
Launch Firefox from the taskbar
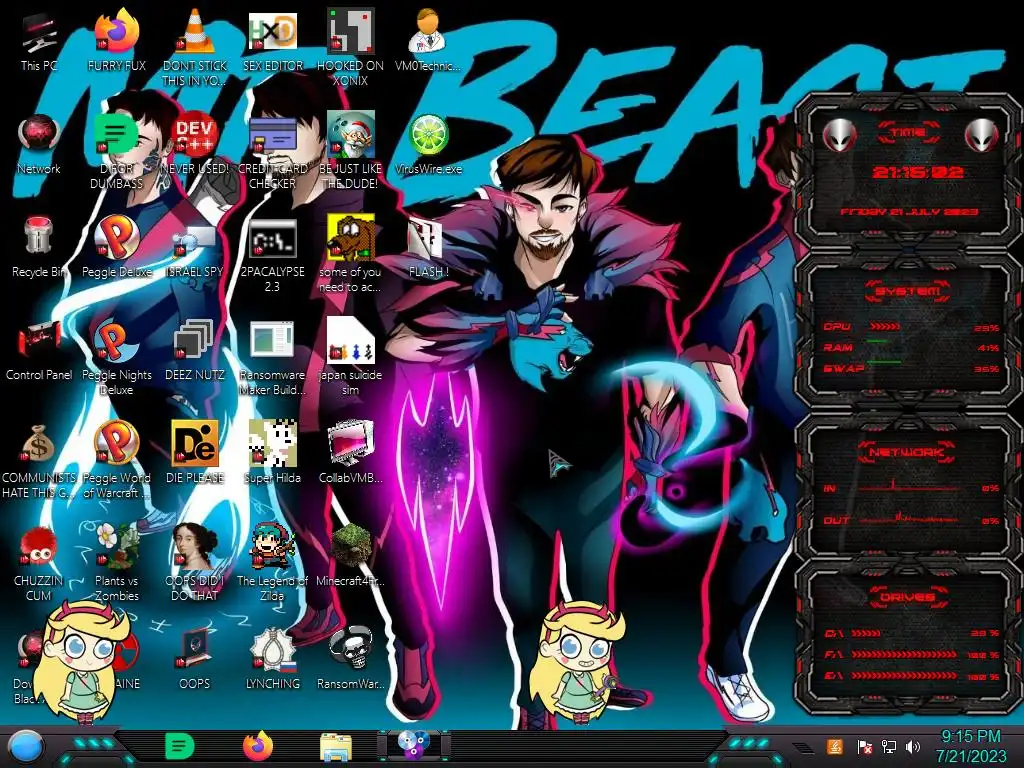tap(258, 746)
